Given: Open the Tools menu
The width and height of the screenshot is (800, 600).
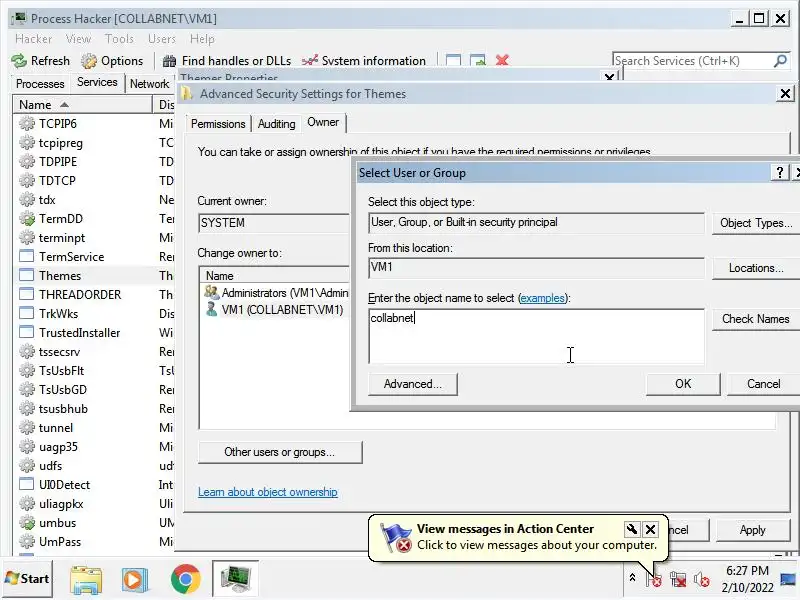Looking at the screenshot, I should pyautogui.click(x=119, y=39).
